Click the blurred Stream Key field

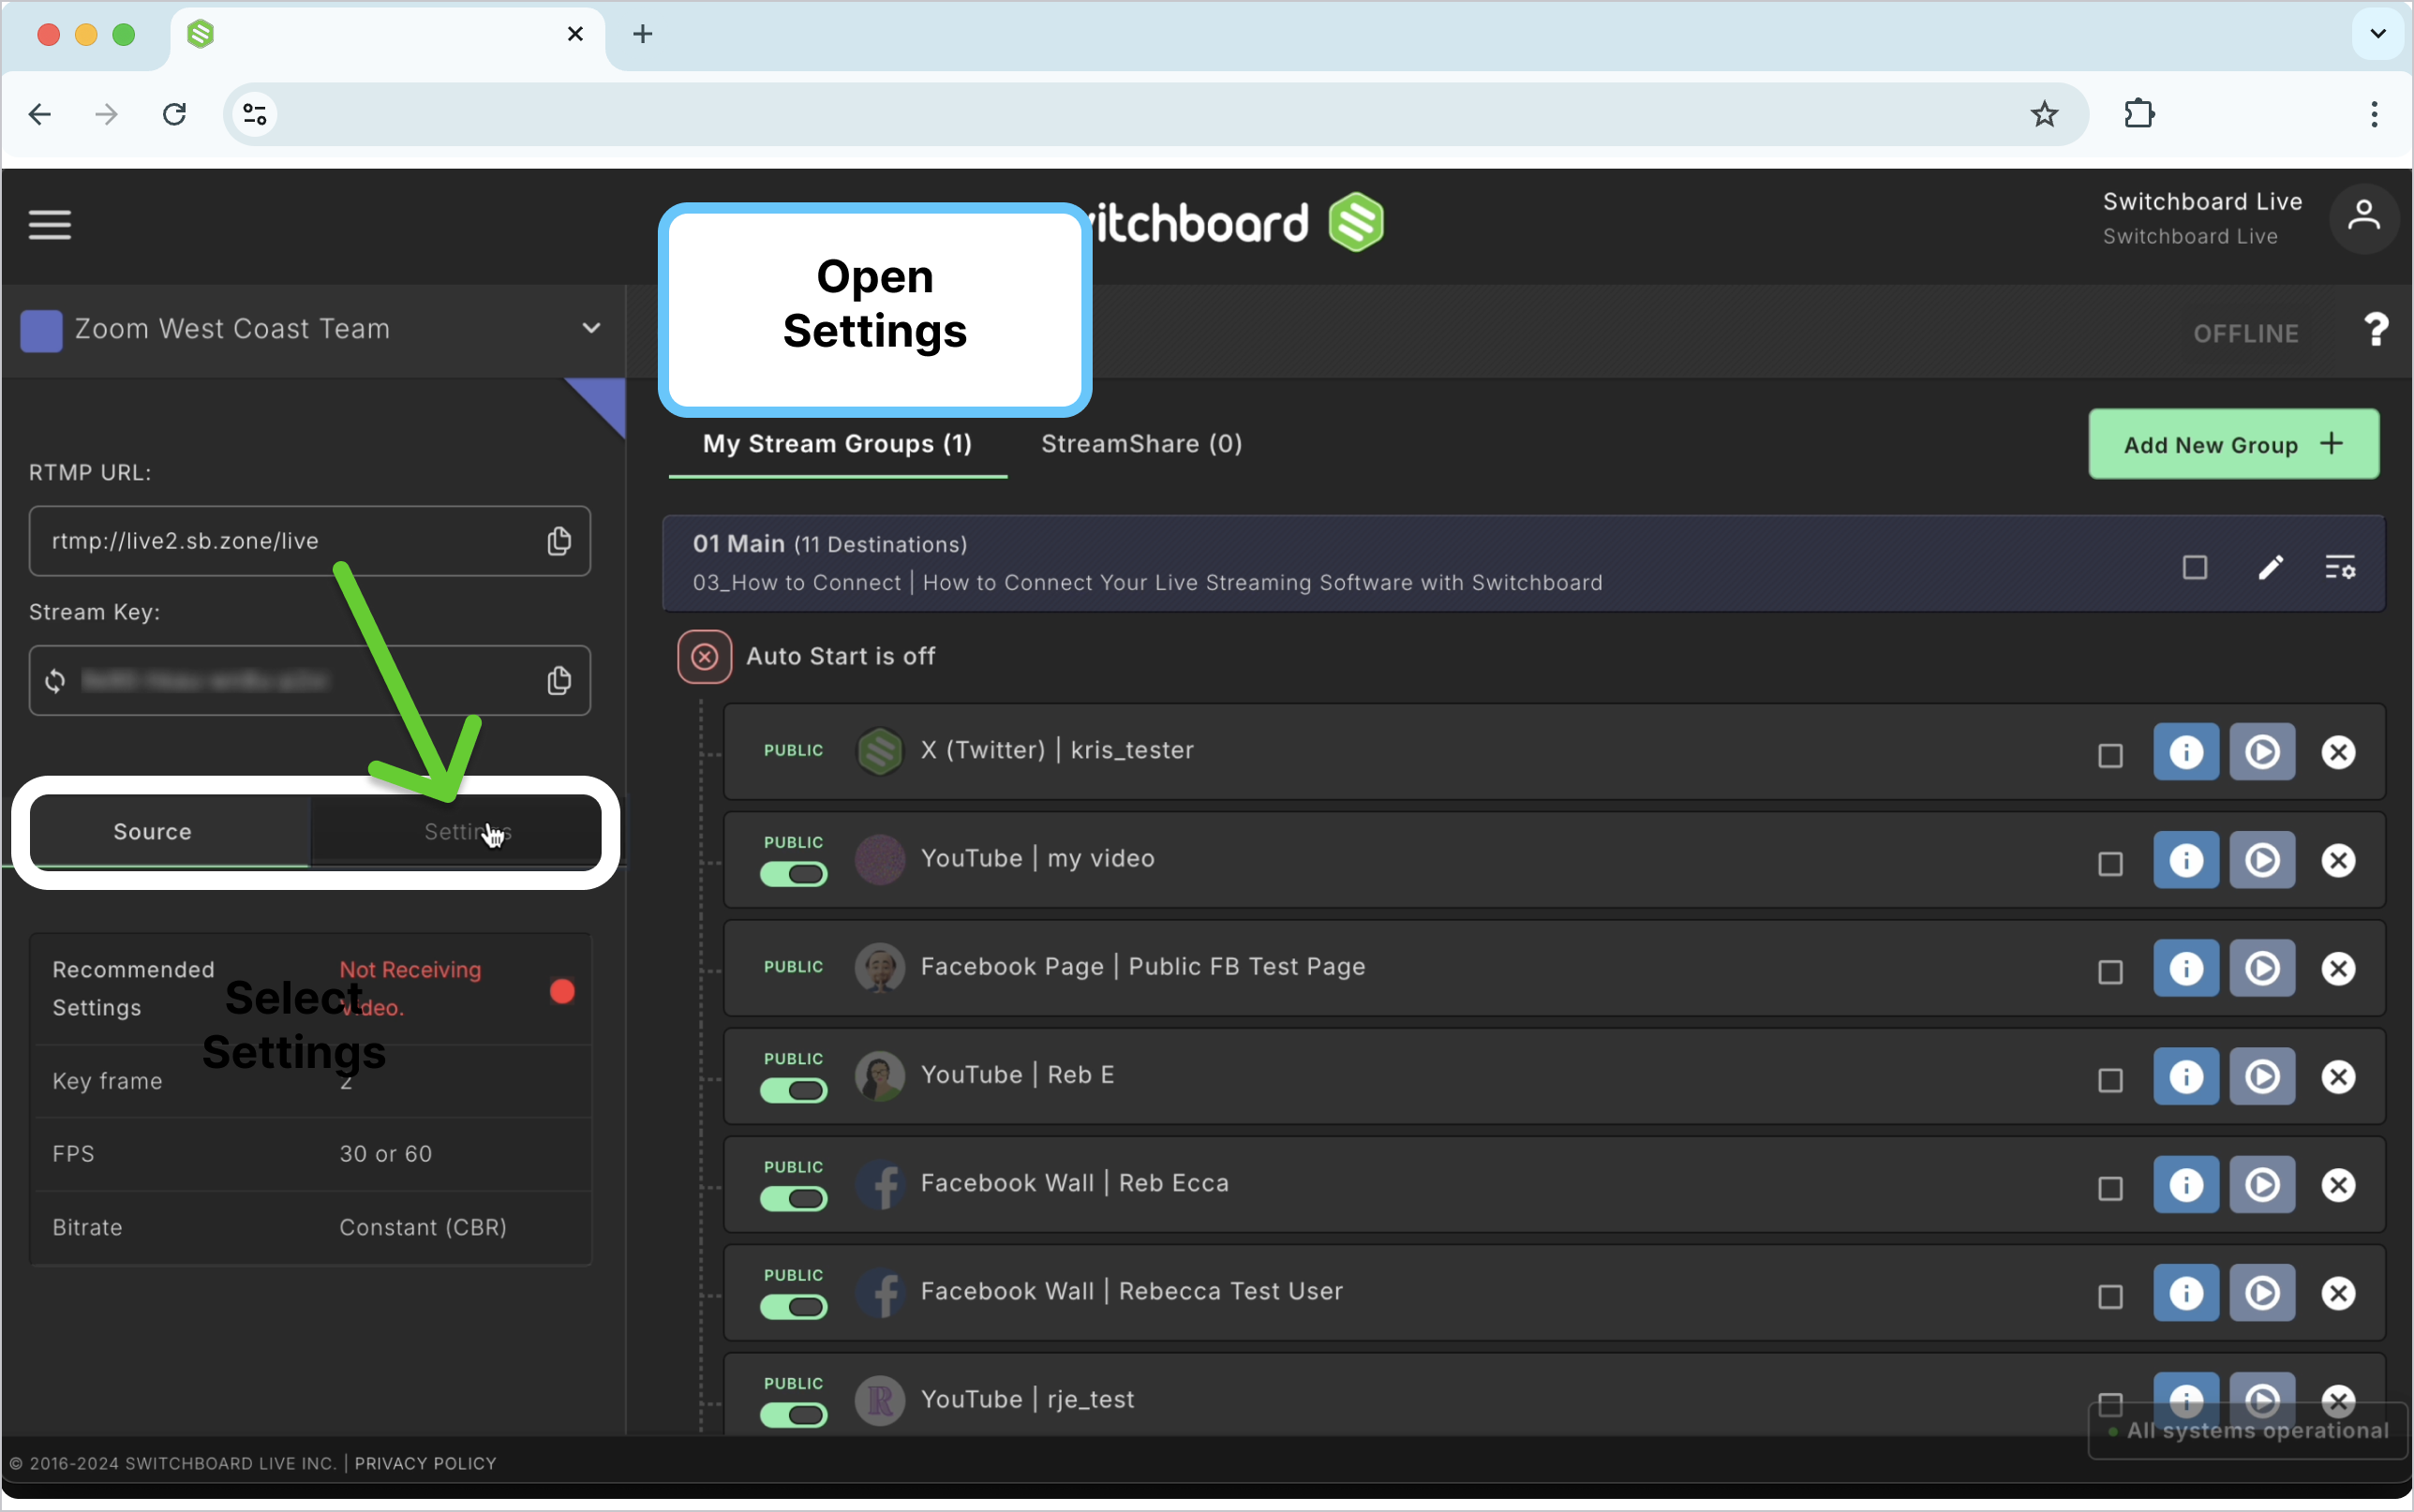[309, 681]
